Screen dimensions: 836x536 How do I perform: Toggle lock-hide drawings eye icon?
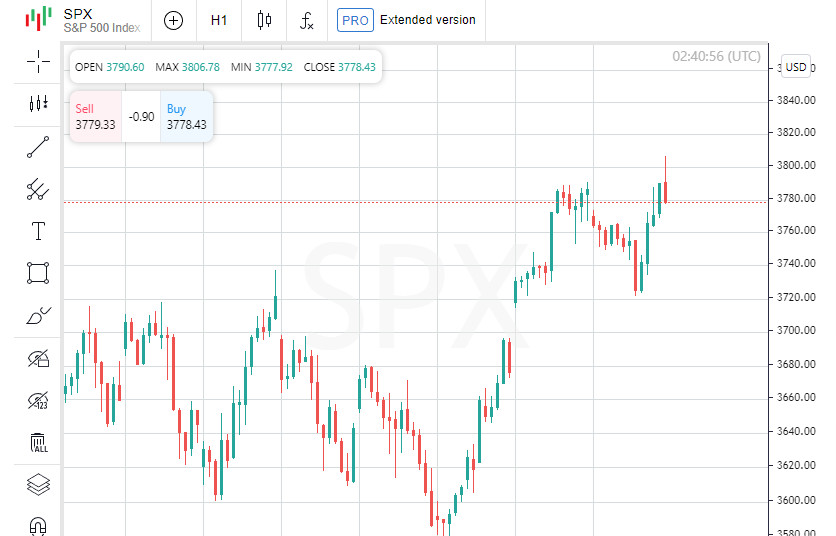[x=38, y=358]
